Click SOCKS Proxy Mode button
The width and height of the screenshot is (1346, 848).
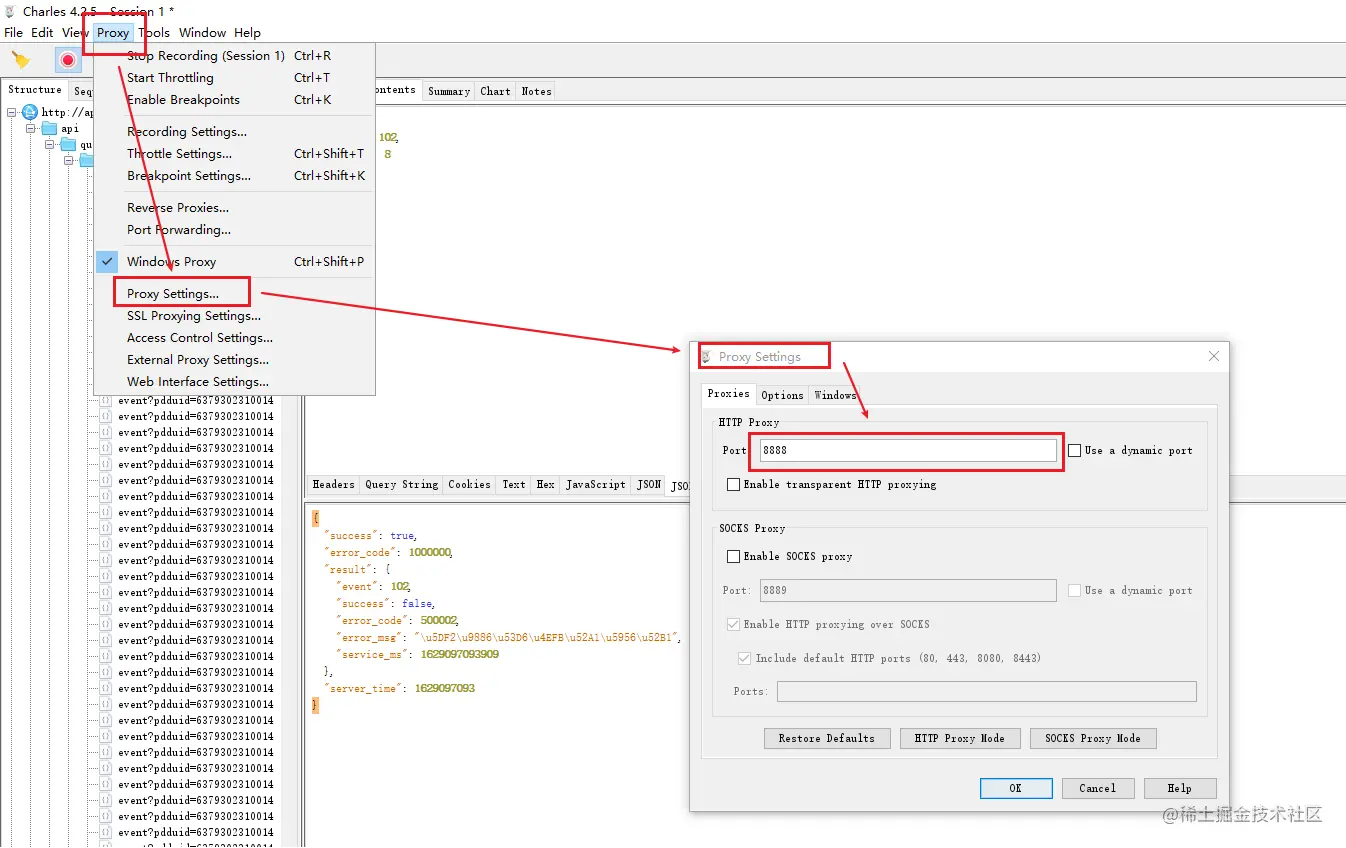pos(1093,739)
